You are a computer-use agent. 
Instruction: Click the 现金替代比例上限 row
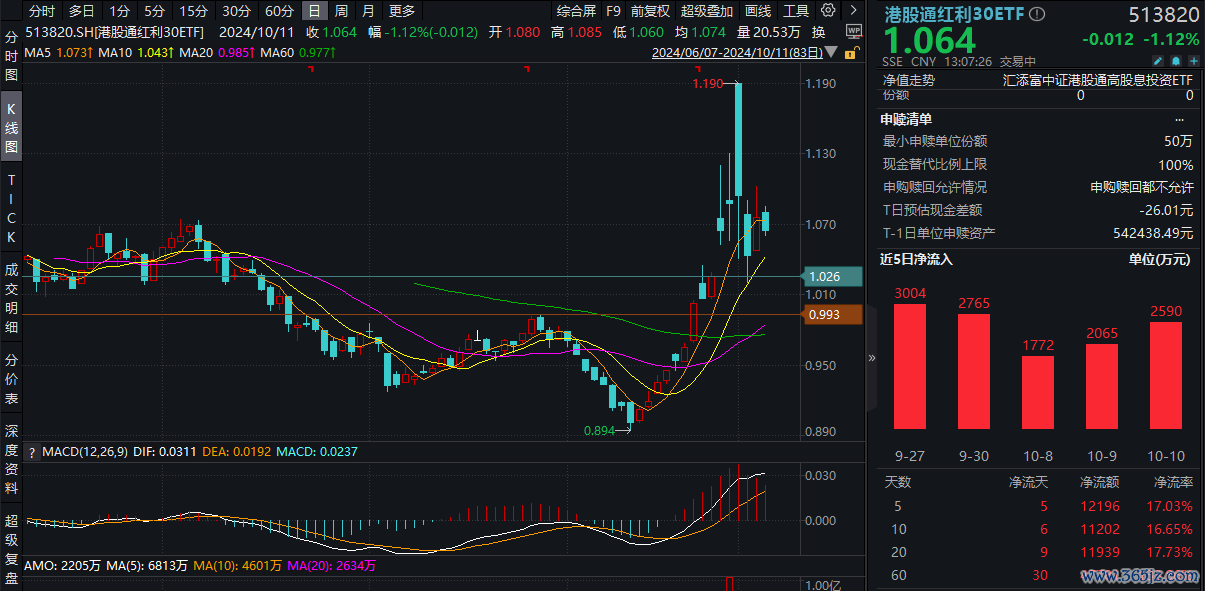point(1038,164)
